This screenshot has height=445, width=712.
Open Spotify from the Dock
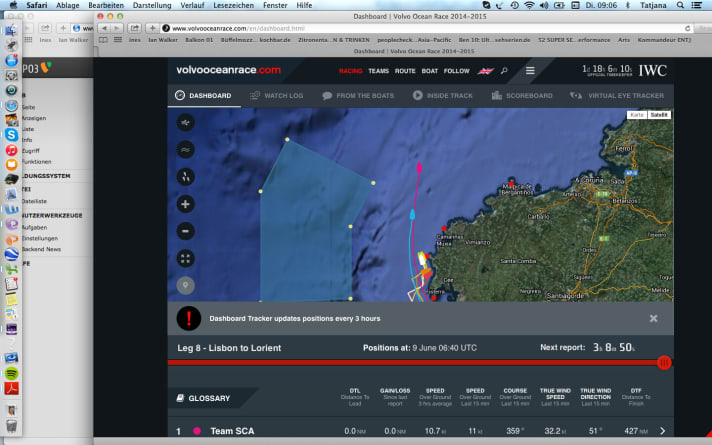(x=11, y=373)
